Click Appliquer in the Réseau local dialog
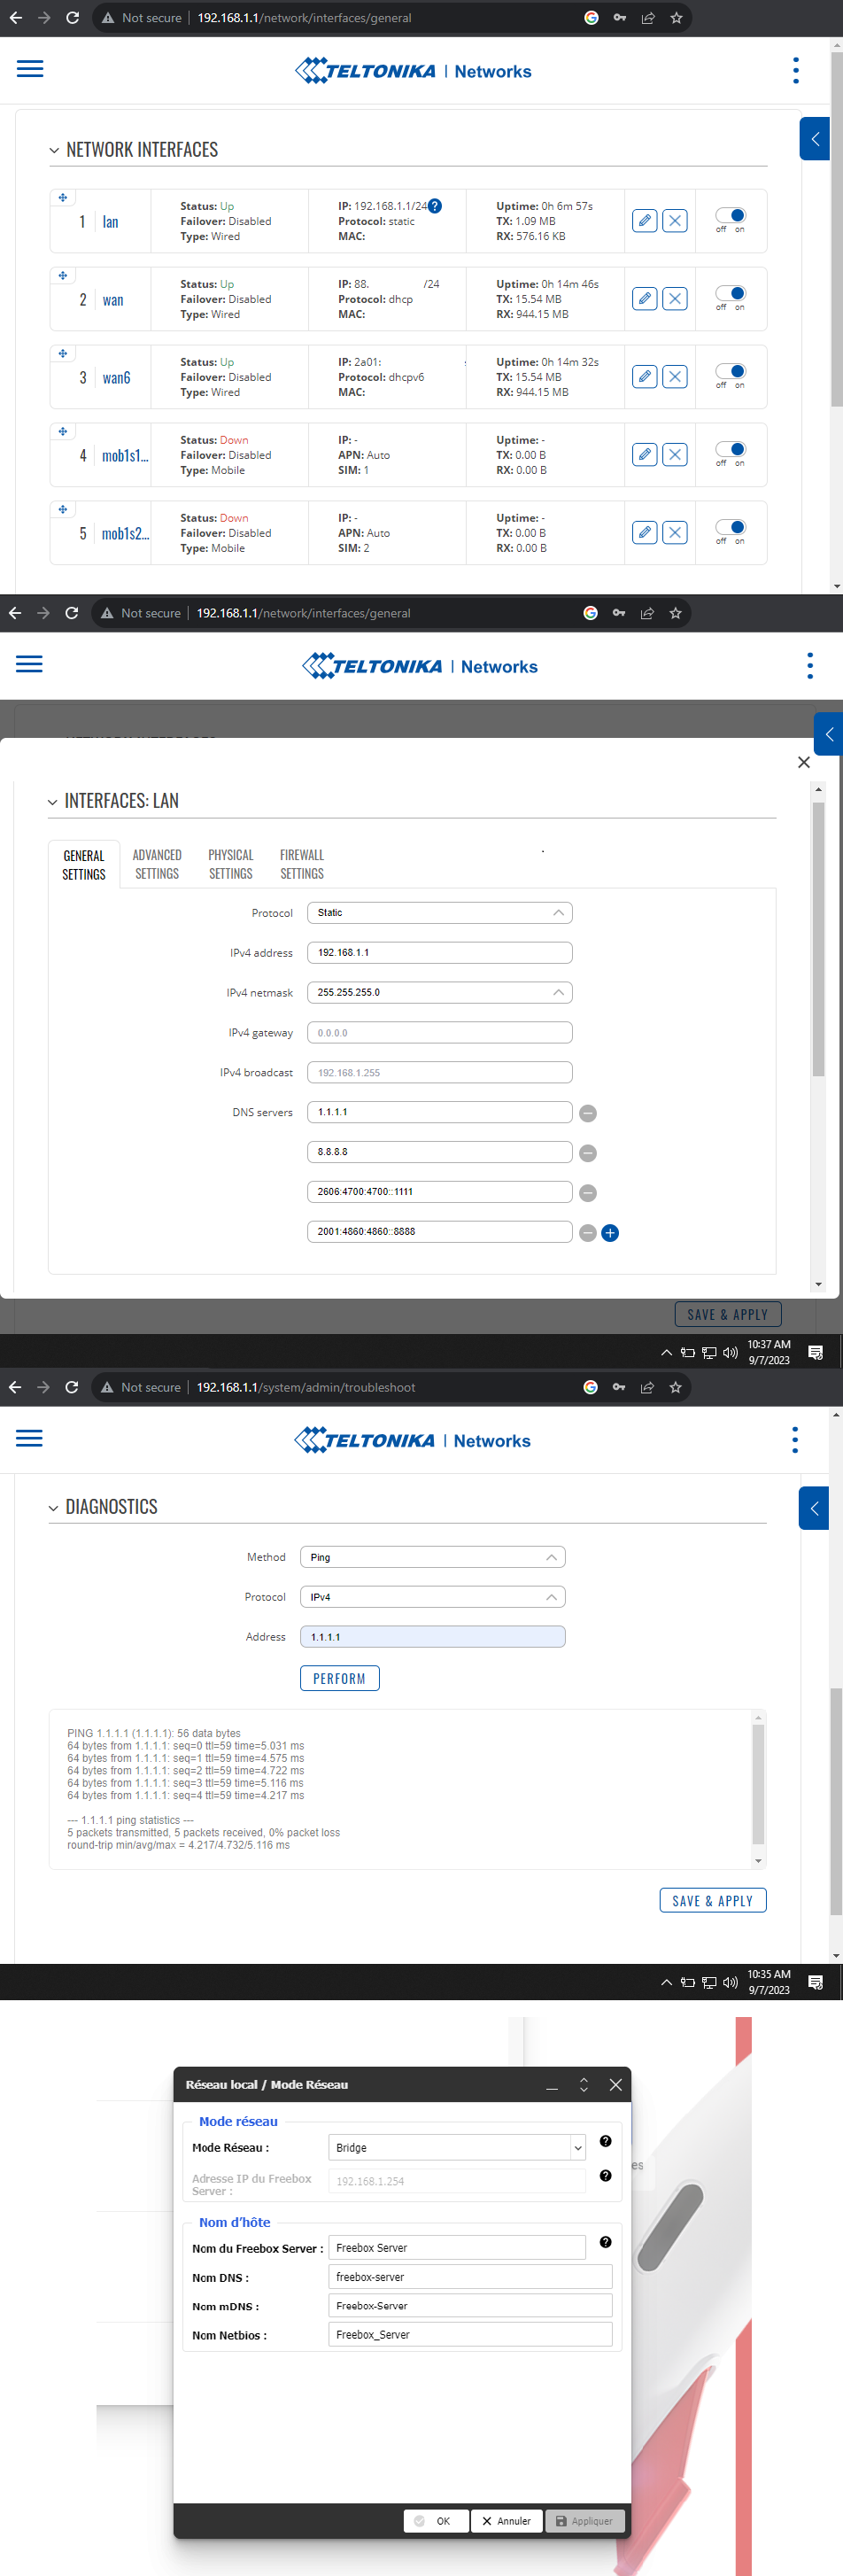 585,2521
